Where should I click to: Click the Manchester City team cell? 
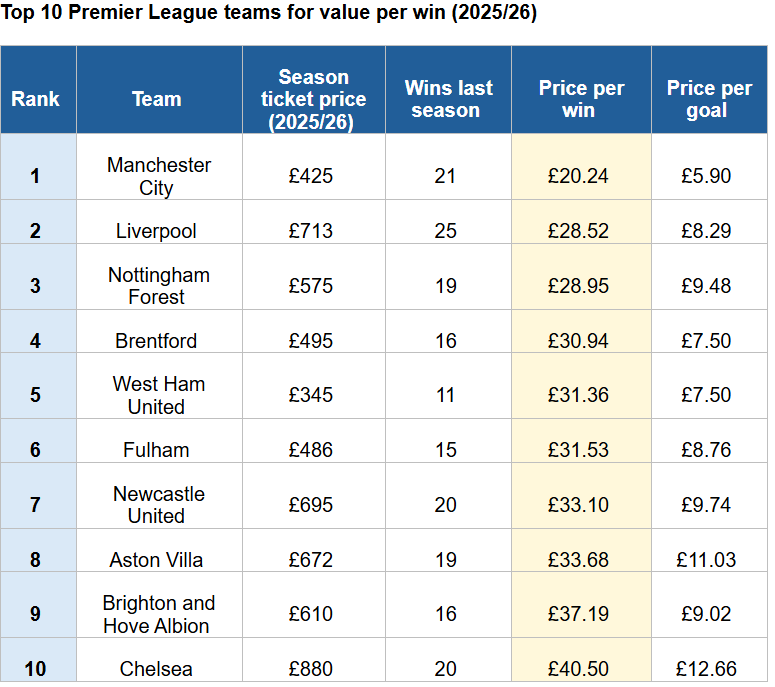pyautogui.click(x=158, y=176)
